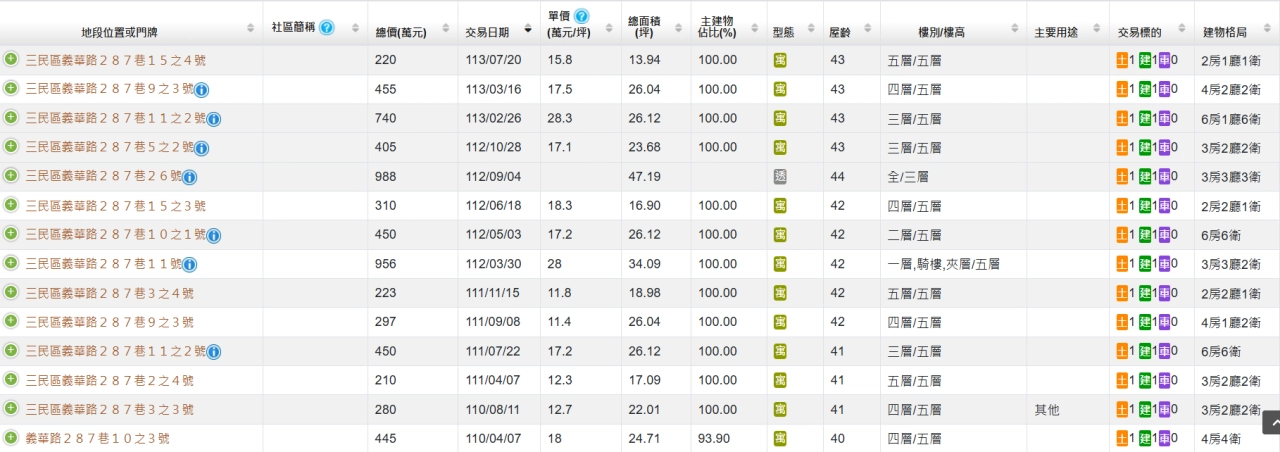Click orange 土 badge in the 287巷11號 row

click(1123, 264)
